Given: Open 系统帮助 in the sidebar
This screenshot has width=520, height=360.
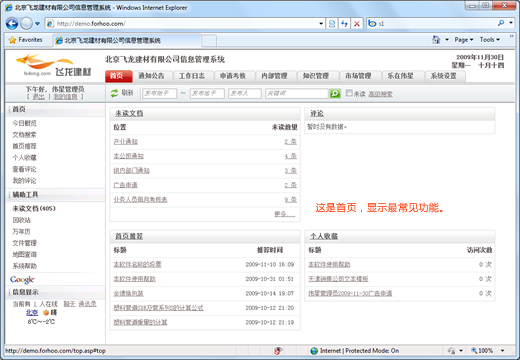Looking at the screenshot, I should click(x=24, y=266).
